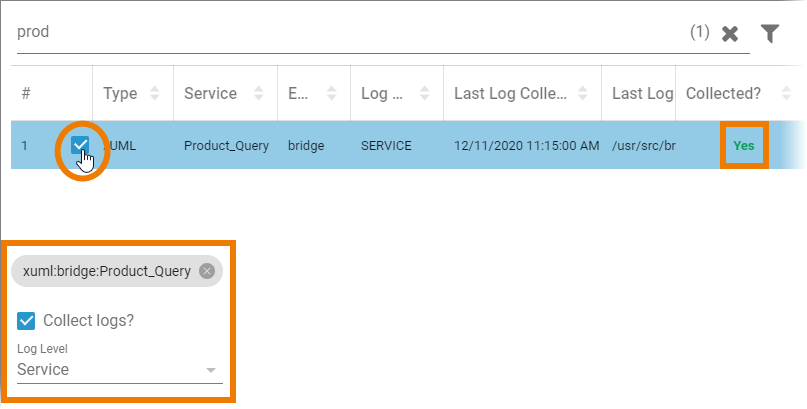Sort by Last Log Colle... column arrows
807x409 pixels.
[583, 94]
